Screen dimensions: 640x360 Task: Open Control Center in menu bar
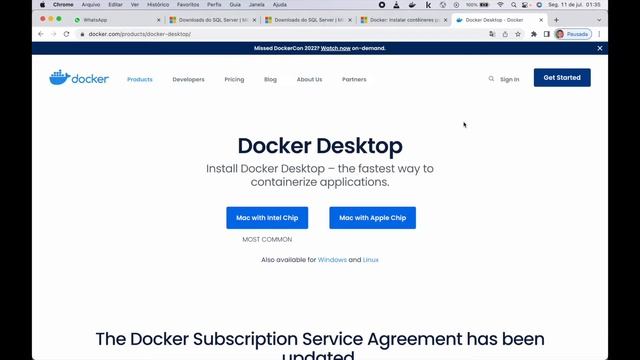pos(526,5)
